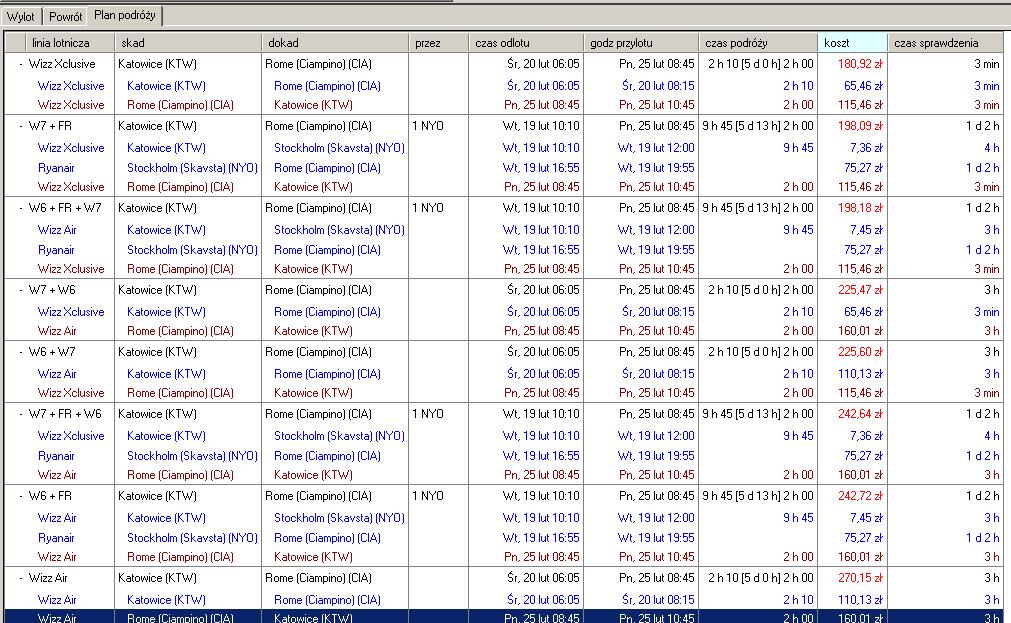
Task: Collapse the W7 + FR + W6 group
Action: [21, 414]
